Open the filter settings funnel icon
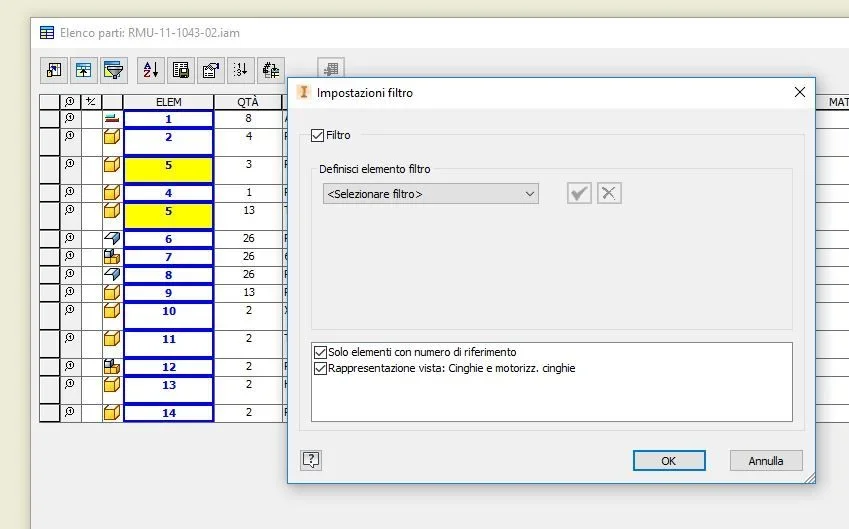The image size is (849, 529). [114, 70]
